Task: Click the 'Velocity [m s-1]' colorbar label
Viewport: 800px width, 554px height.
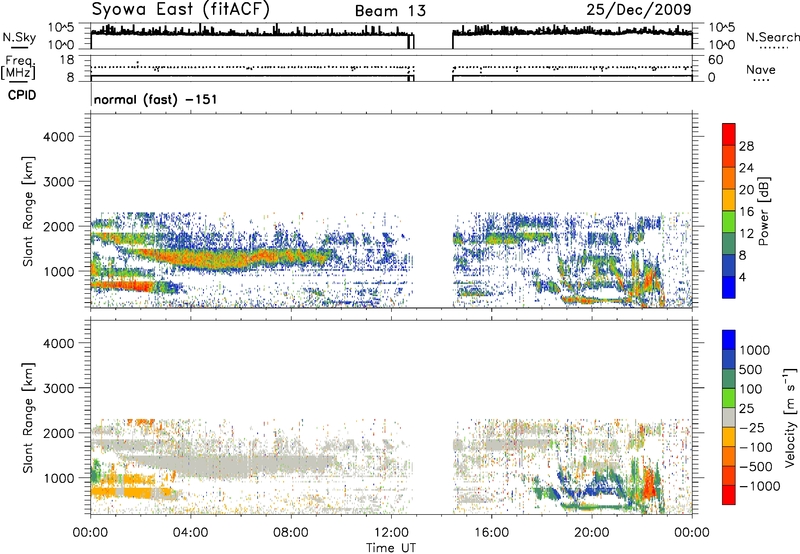Action: (x=790, y=417)
